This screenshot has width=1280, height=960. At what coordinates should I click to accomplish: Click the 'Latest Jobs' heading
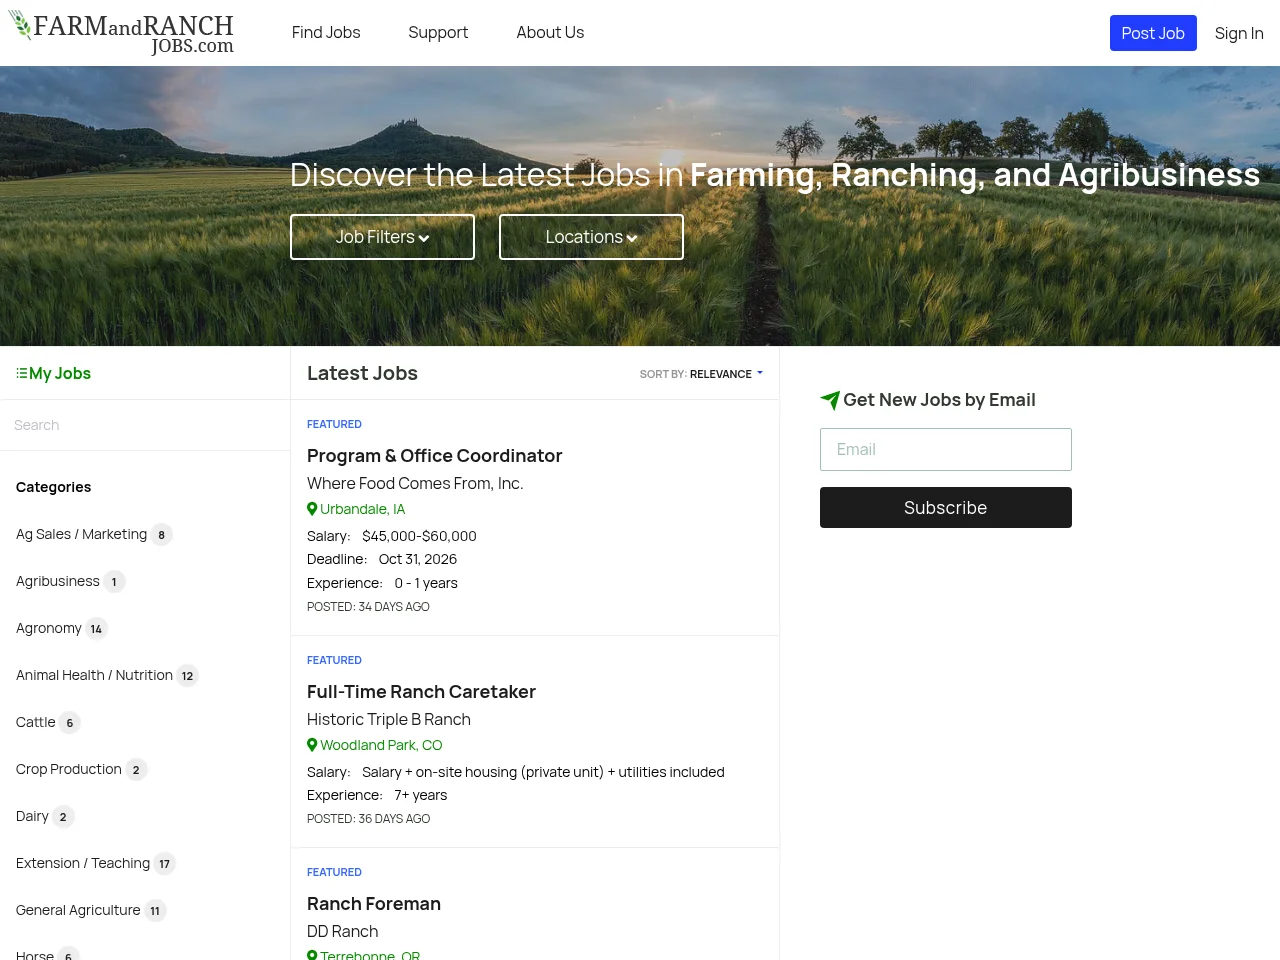point(362,373)
